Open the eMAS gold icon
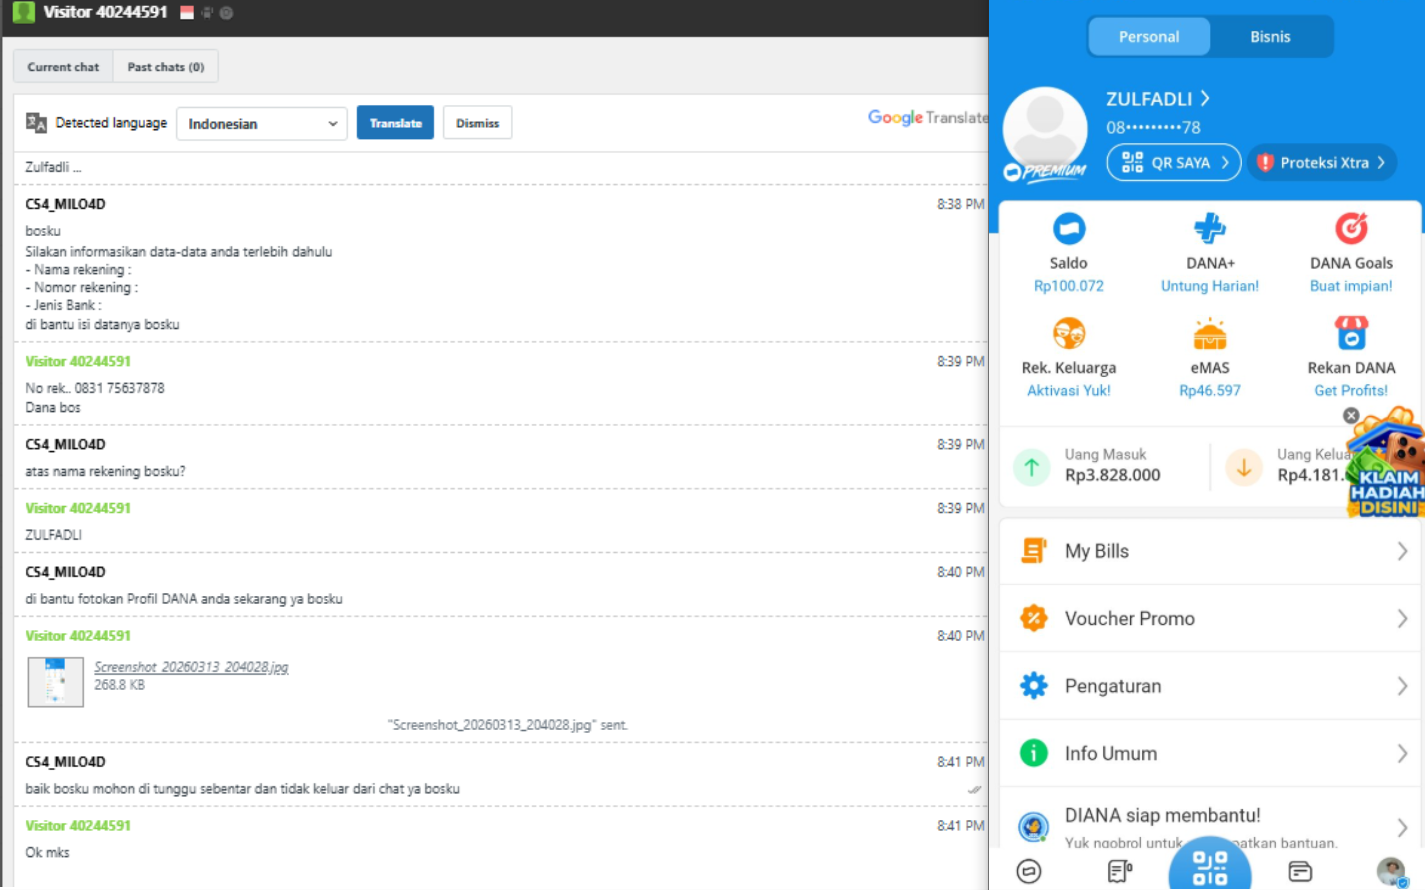The width and height of the screenshot is (1425, 890). (x=1210, y=333)
